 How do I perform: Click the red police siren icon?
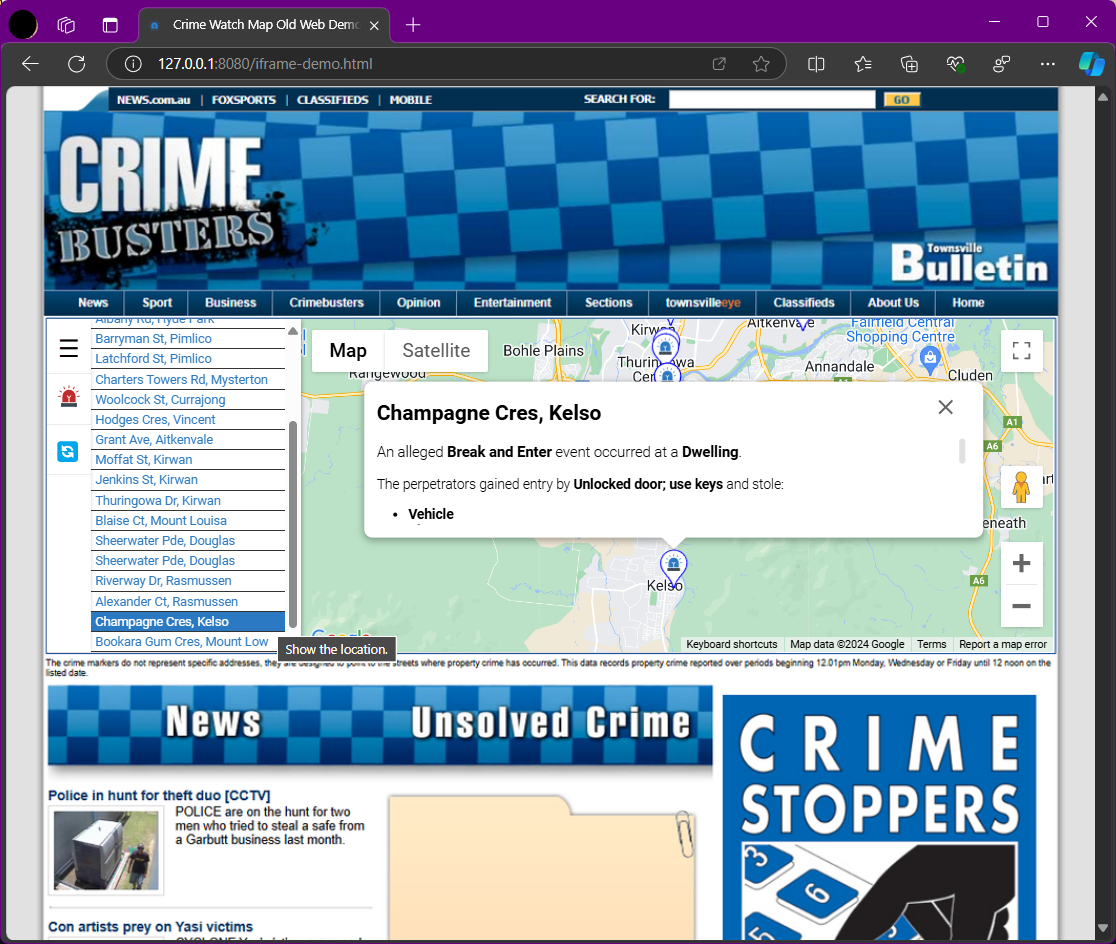point(68,397)
